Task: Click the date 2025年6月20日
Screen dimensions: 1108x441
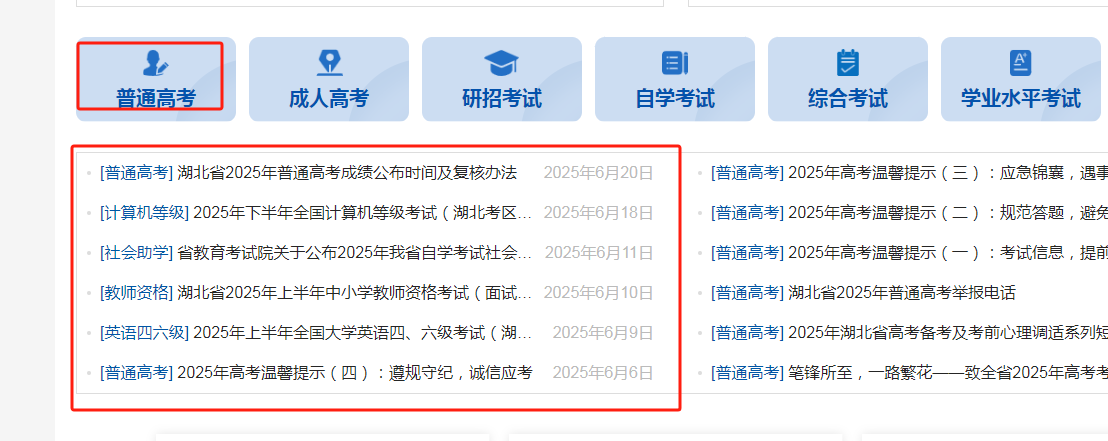Action: (599, 172)
